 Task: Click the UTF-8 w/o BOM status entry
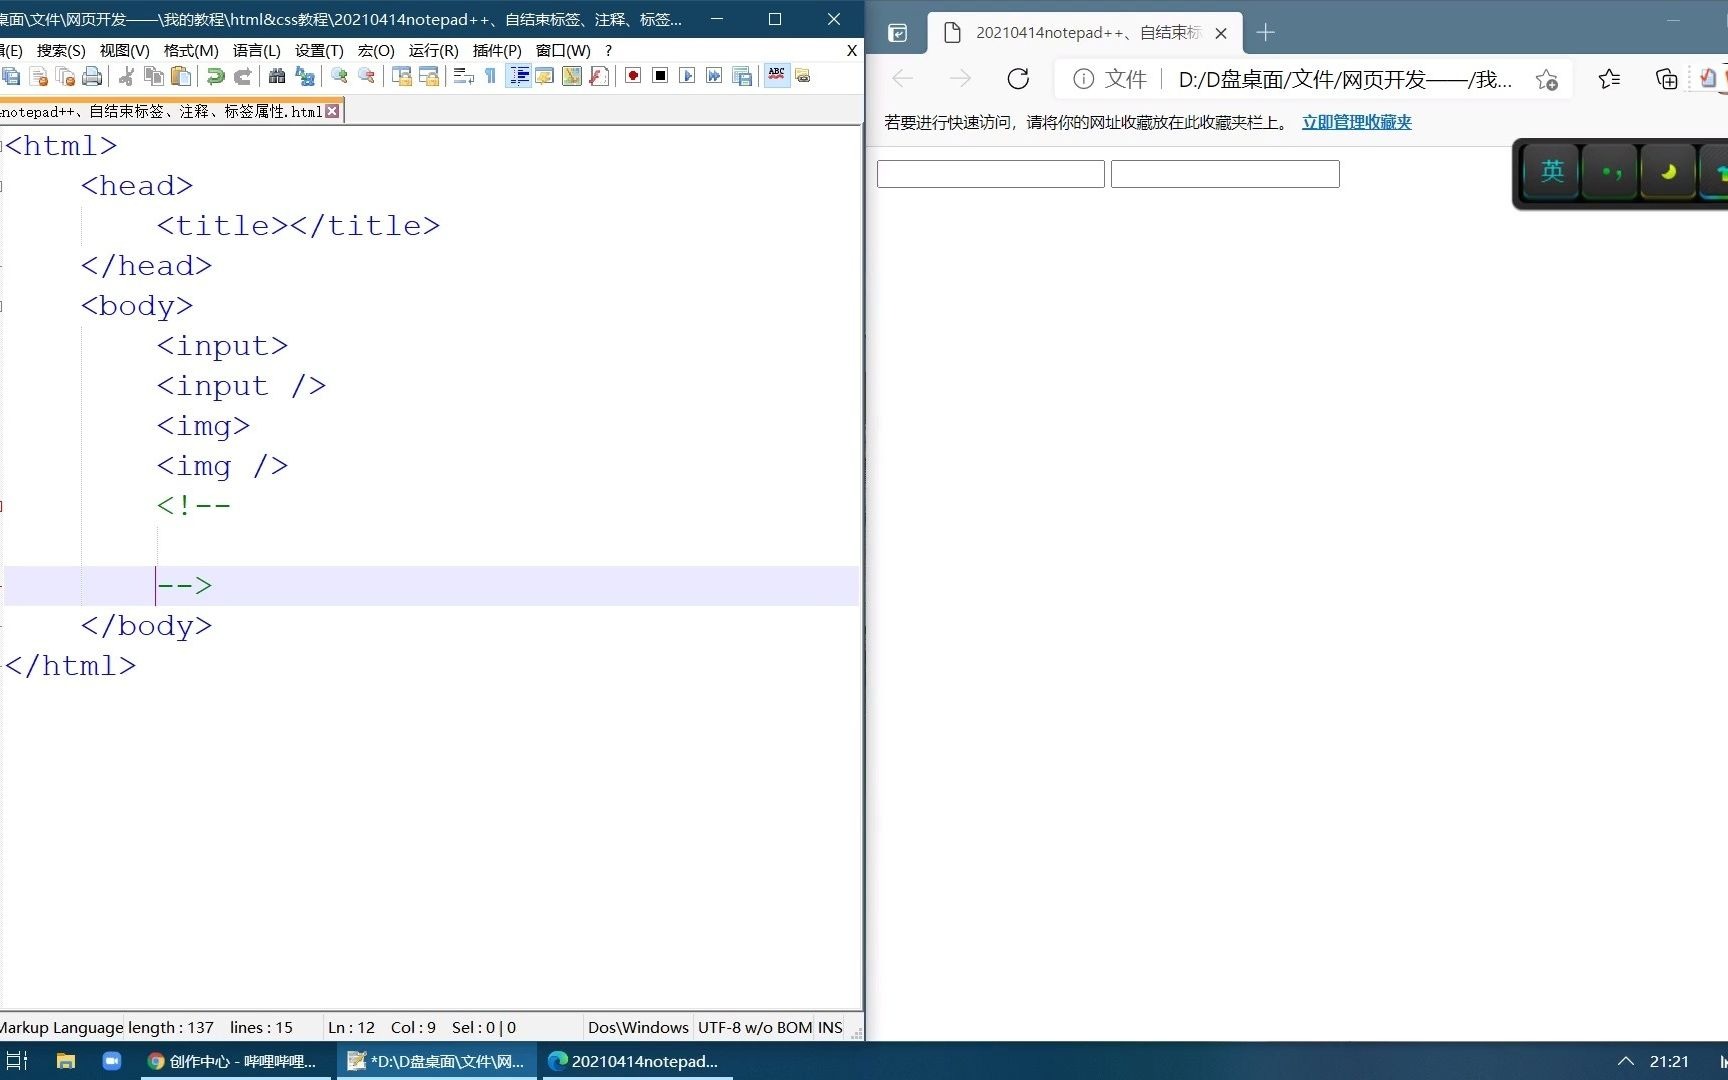[x=755, y=1027]
